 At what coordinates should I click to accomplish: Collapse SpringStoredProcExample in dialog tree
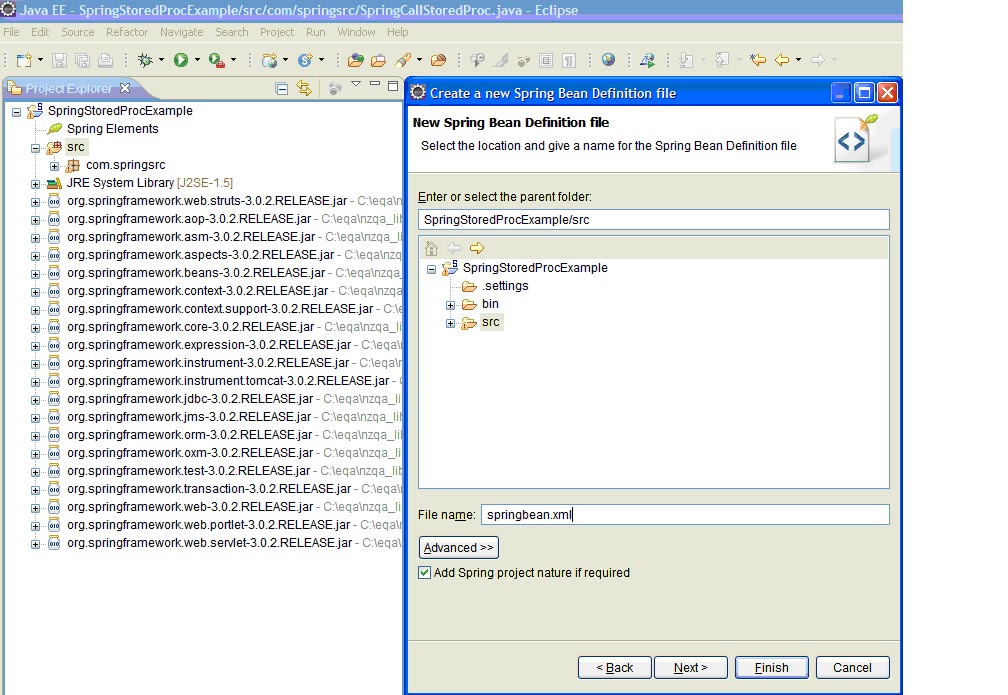(x=431, y=269)
